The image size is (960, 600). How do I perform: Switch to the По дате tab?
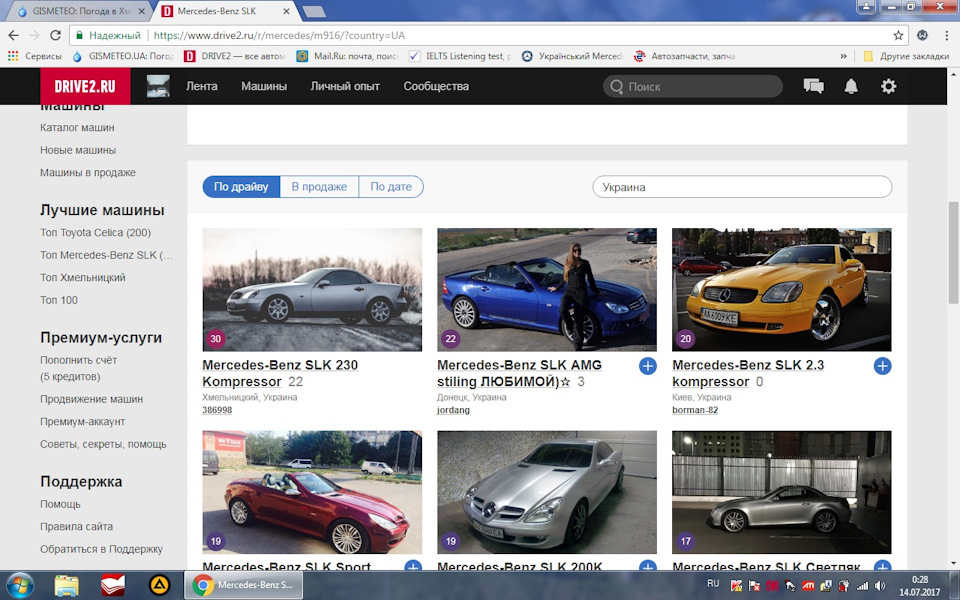(x=391, y=187)
